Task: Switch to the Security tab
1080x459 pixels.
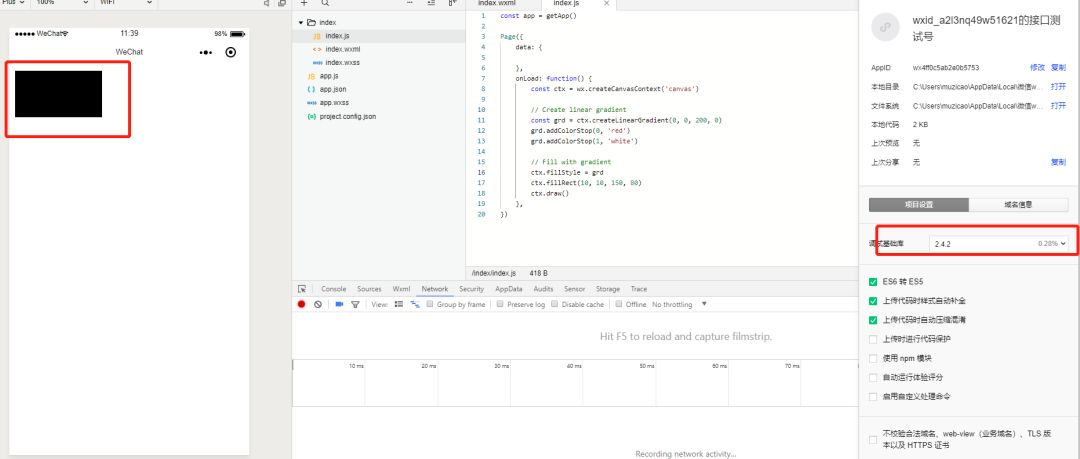Action: (x=472, y=289)
